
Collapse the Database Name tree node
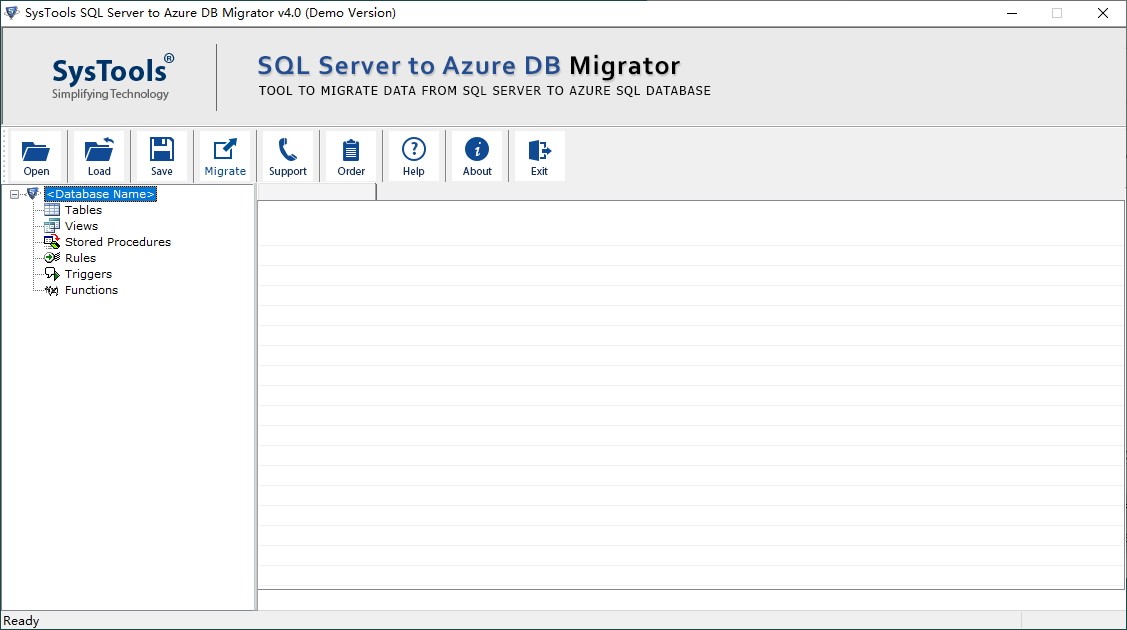(x=14, y=194)
